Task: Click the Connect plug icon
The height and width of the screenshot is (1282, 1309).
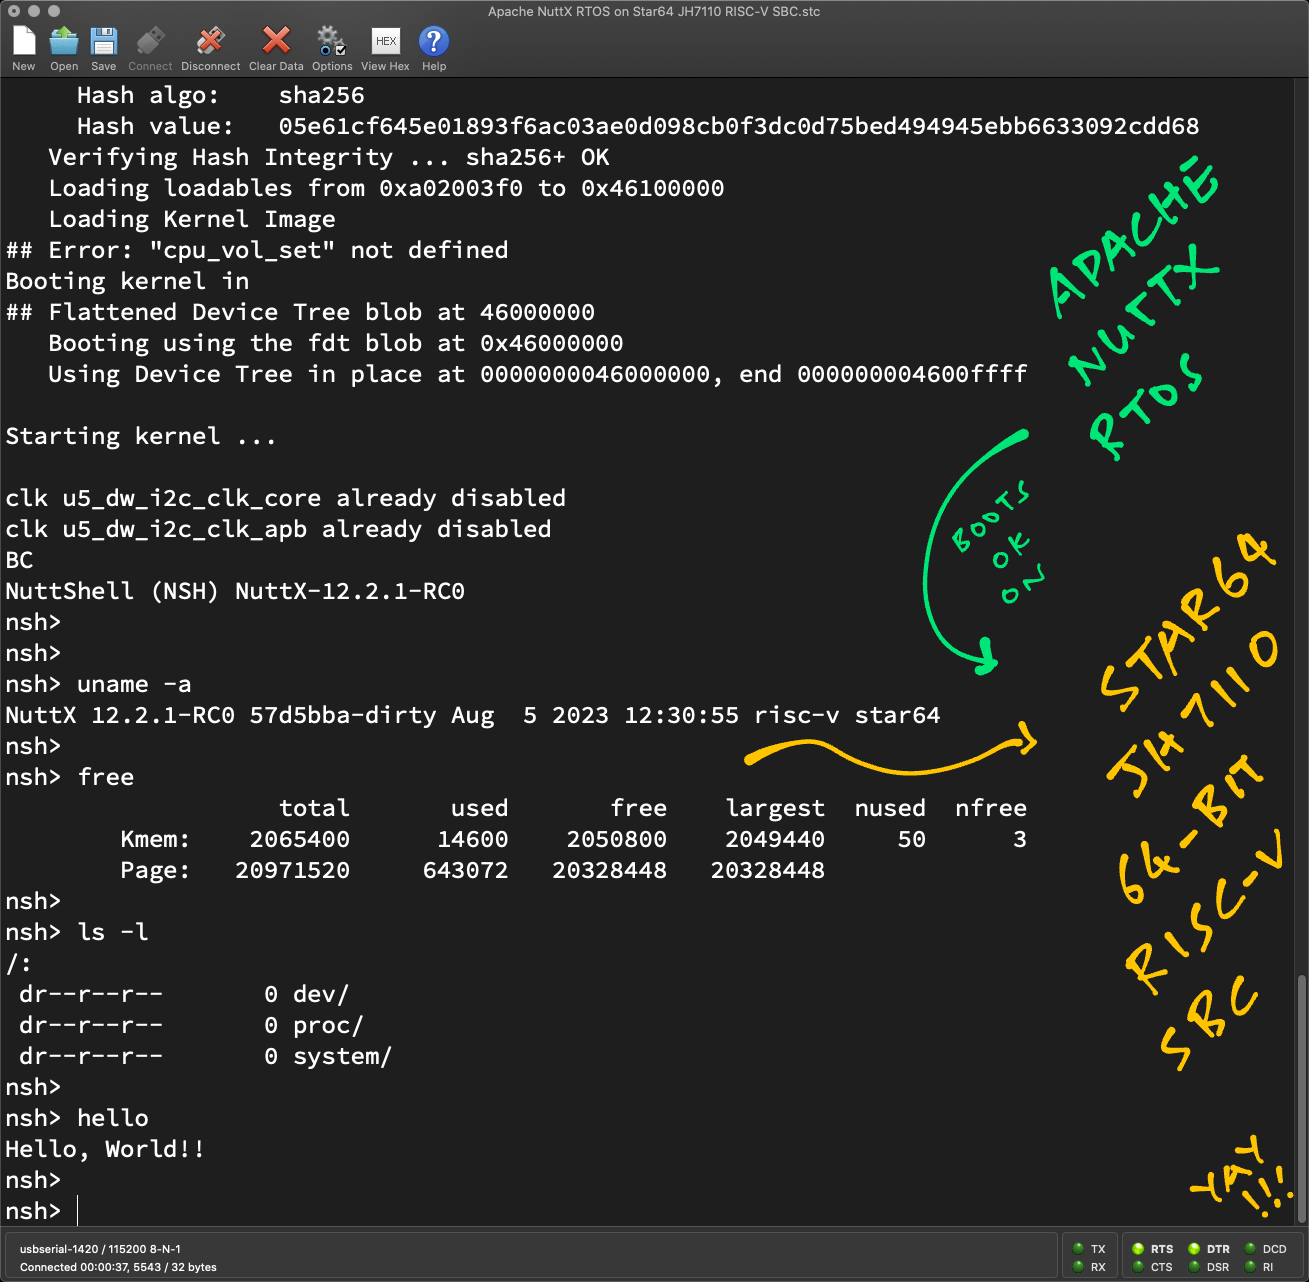Action: (150, 41)
